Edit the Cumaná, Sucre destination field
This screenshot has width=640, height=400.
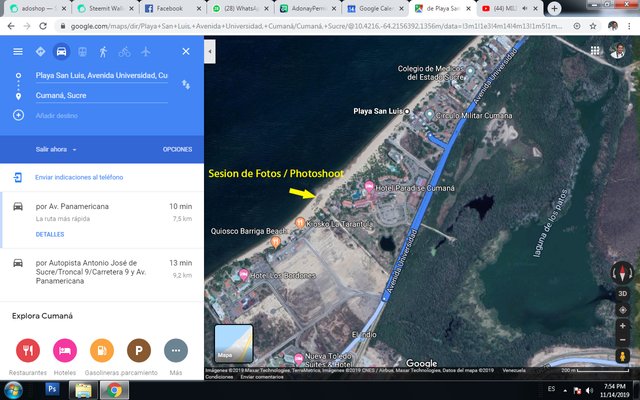point(102,96)
